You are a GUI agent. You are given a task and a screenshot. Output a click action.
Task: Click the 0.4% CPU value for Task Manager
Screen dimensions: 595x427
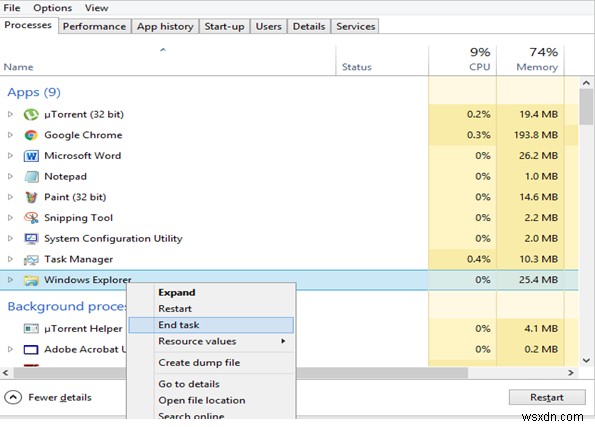pyautogui.click(x=479, y=259)
